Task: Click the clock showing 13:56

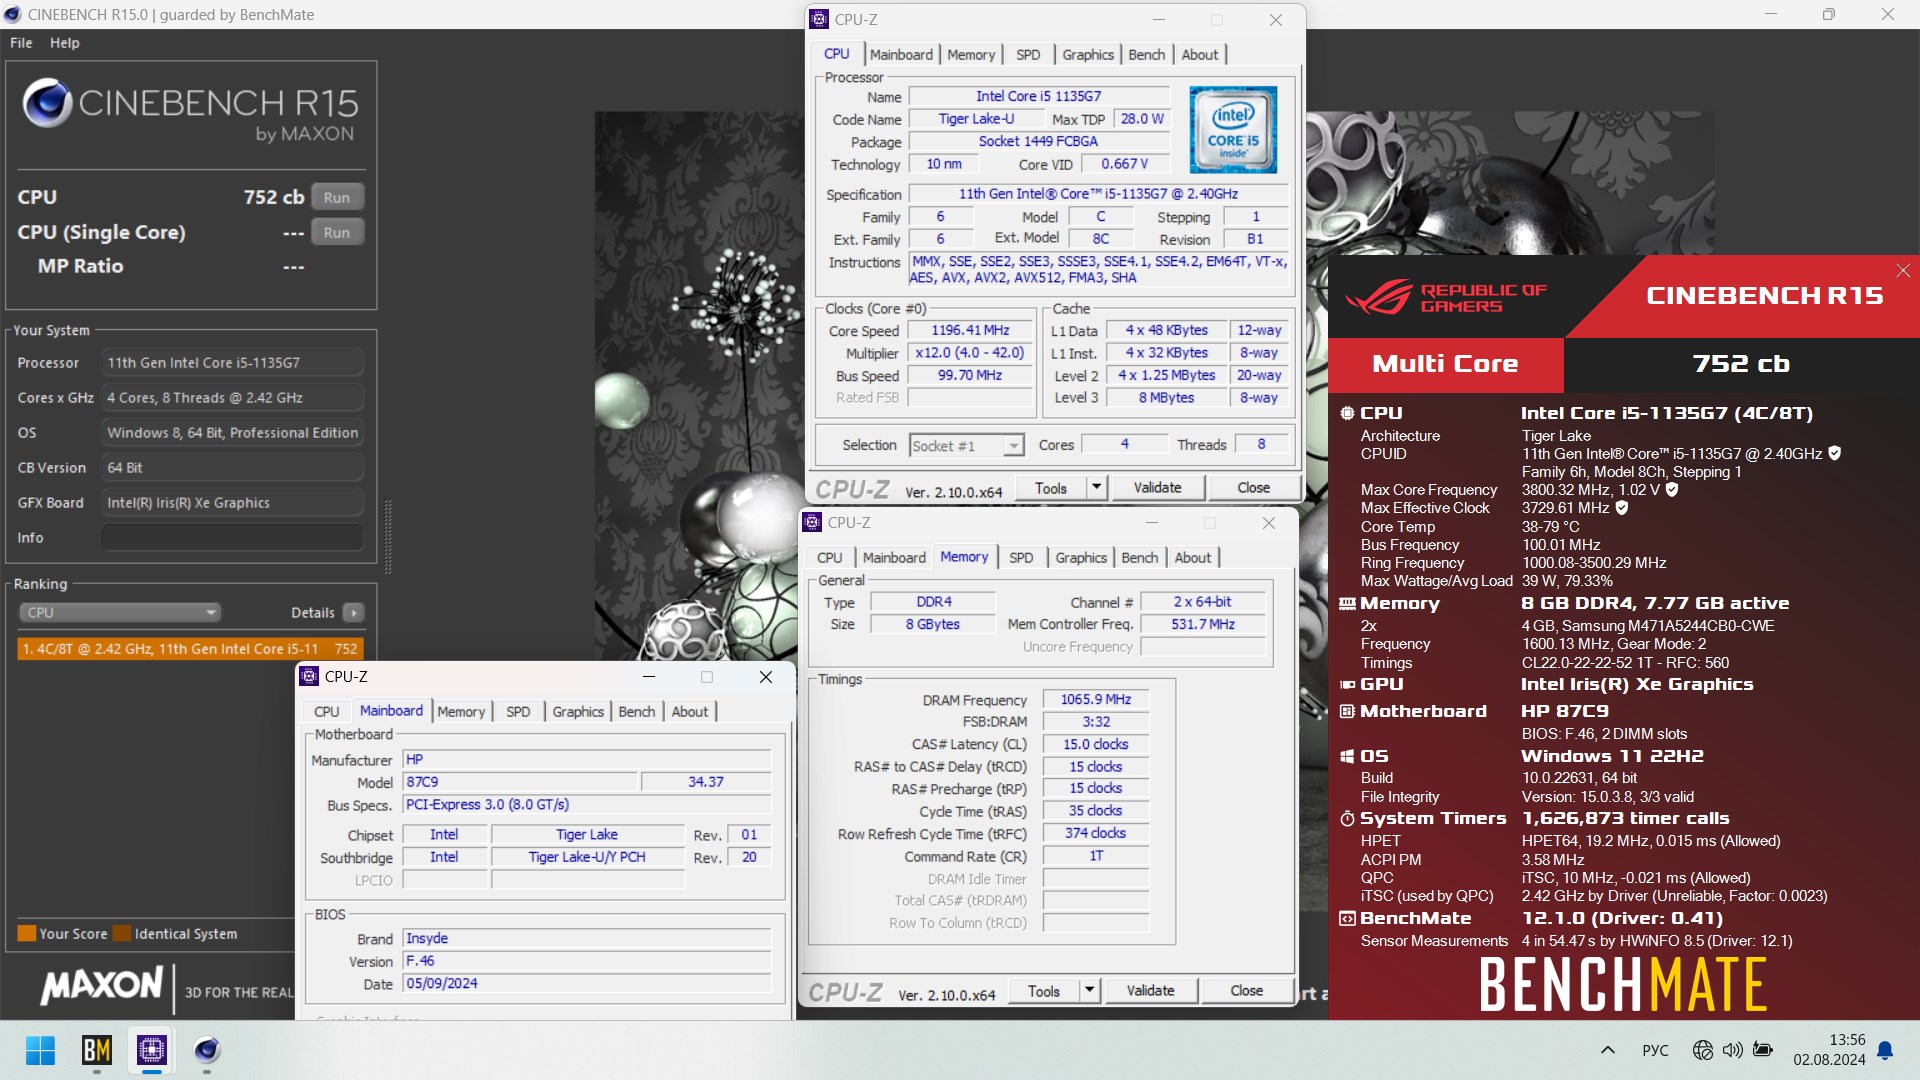Action: click(x=1847, y=1040)
